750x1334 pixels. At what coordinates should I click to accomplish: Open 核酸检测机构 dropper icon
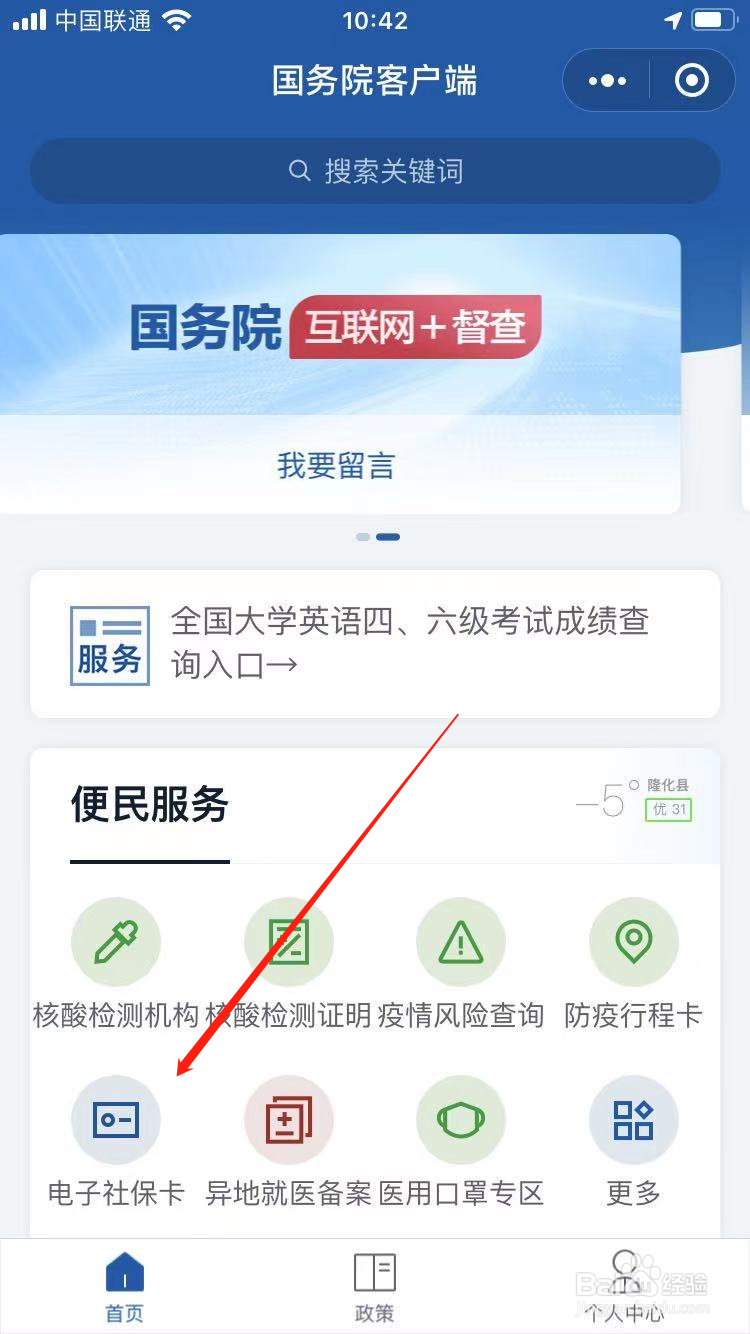coord(116,942)
